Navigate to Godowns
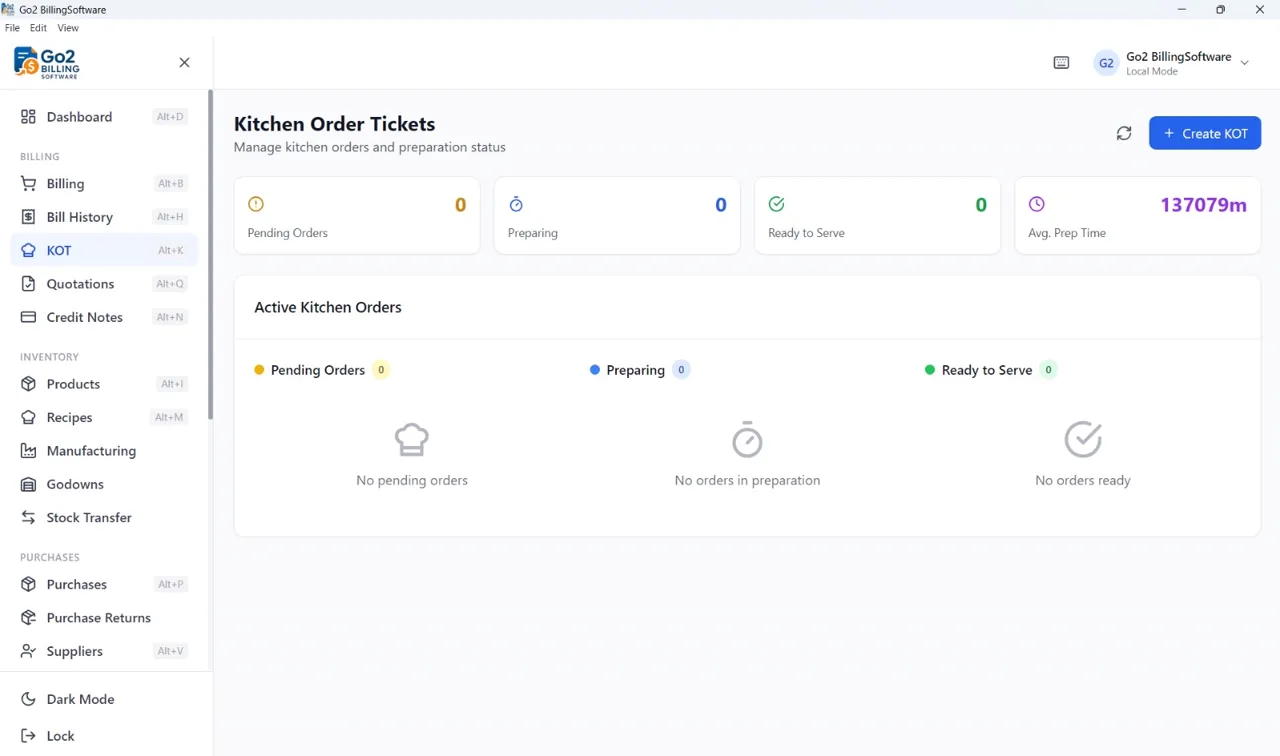Screen dimensions: 1280x756 [x=104, y=484]
